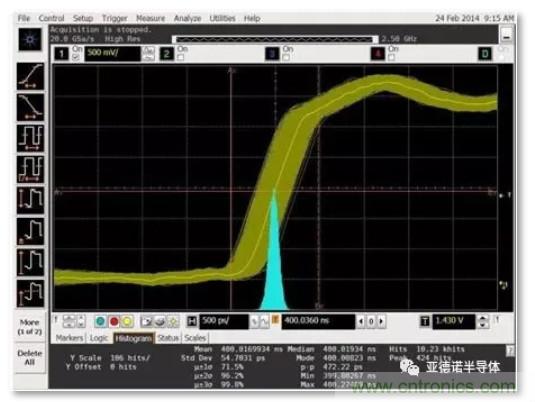
Task: Enable the channel 3 On checkbox
Action: (x=286, y=57)
